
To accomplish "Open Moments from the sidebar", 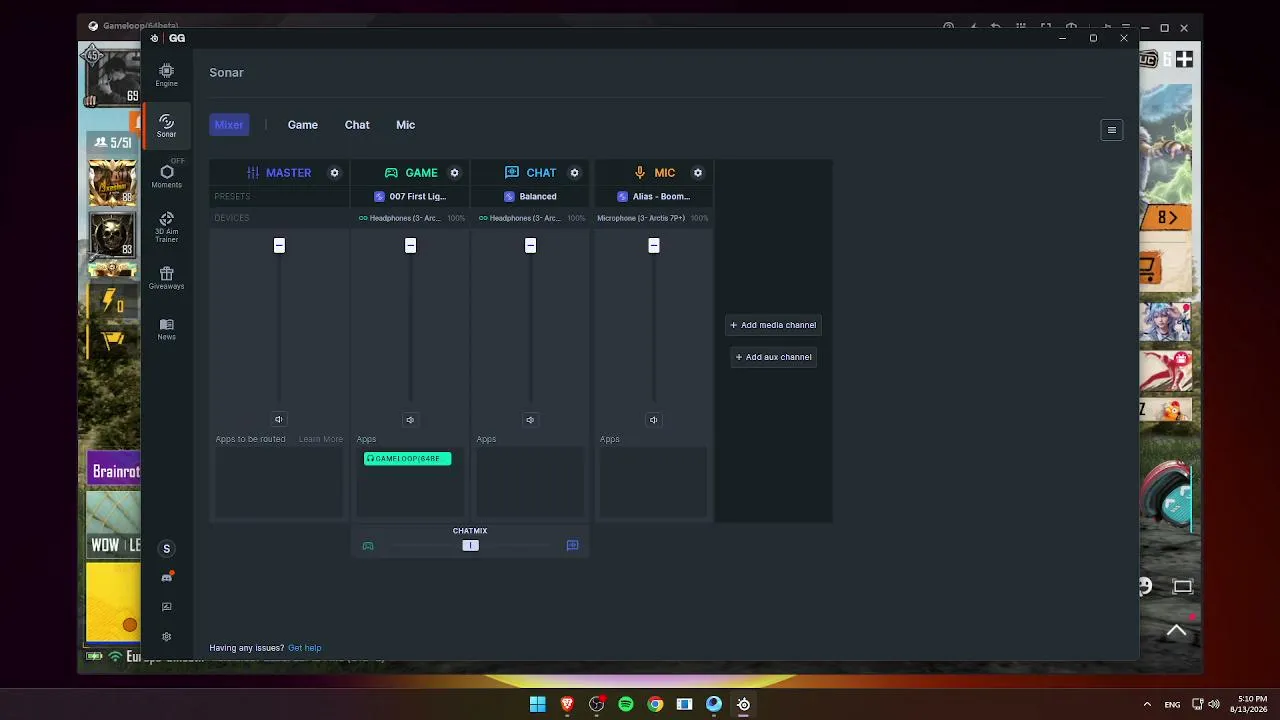I will [166, 177].
